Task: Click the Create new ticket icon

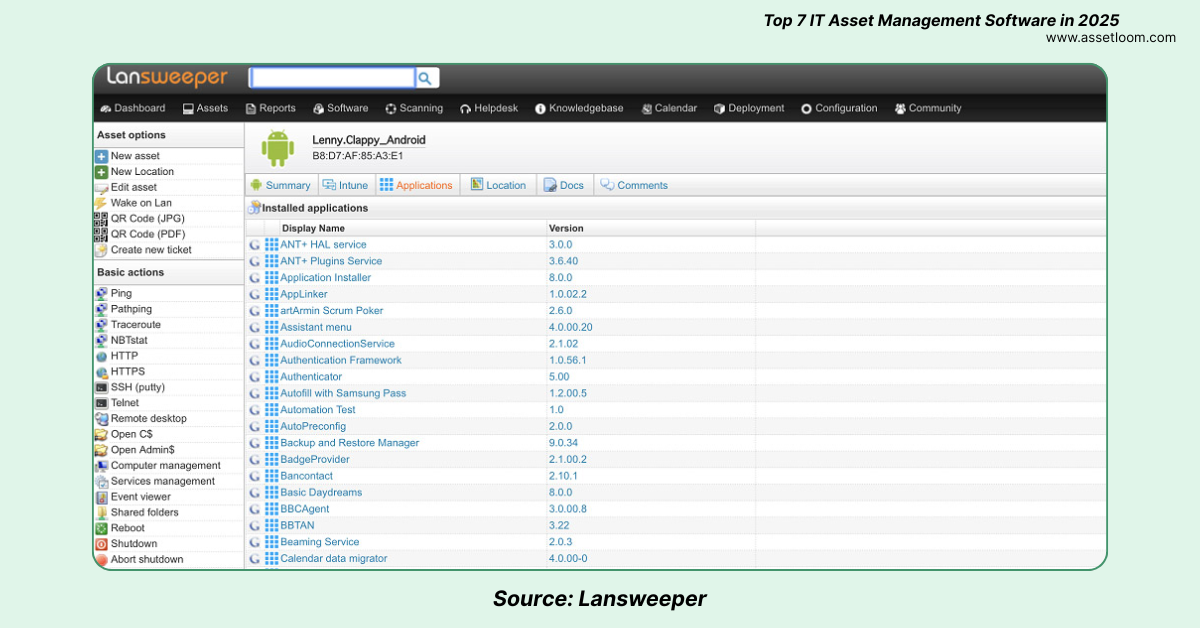Action: click(101, 250)
